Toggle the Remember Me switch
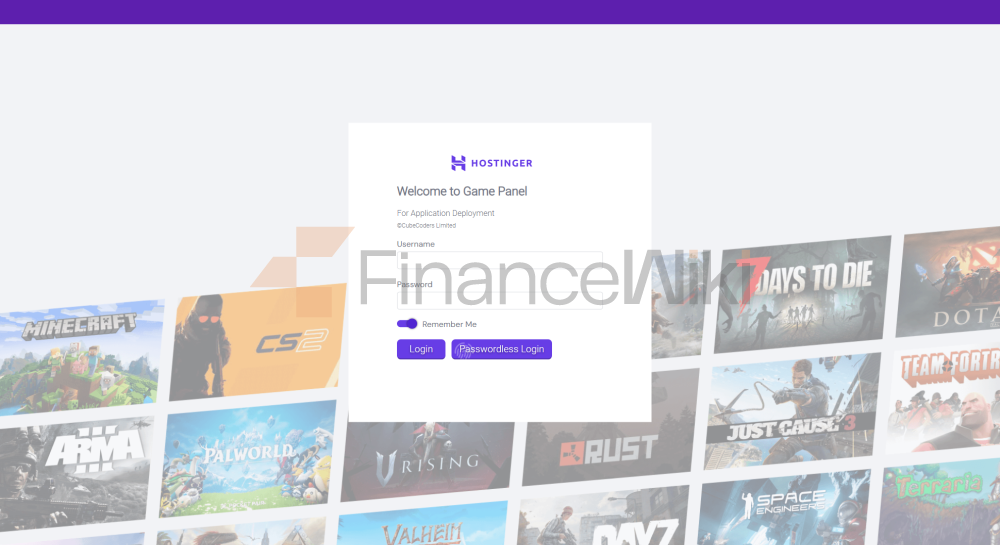 pyautogui.click(x=407, y=324)
